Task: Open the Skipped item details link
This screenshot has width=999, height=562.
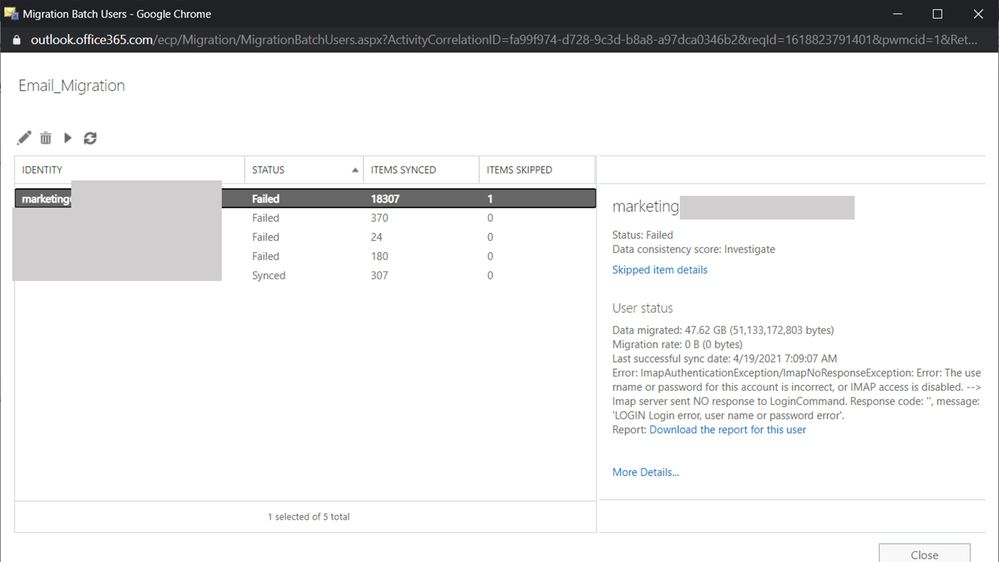Action: click(659, 270)
